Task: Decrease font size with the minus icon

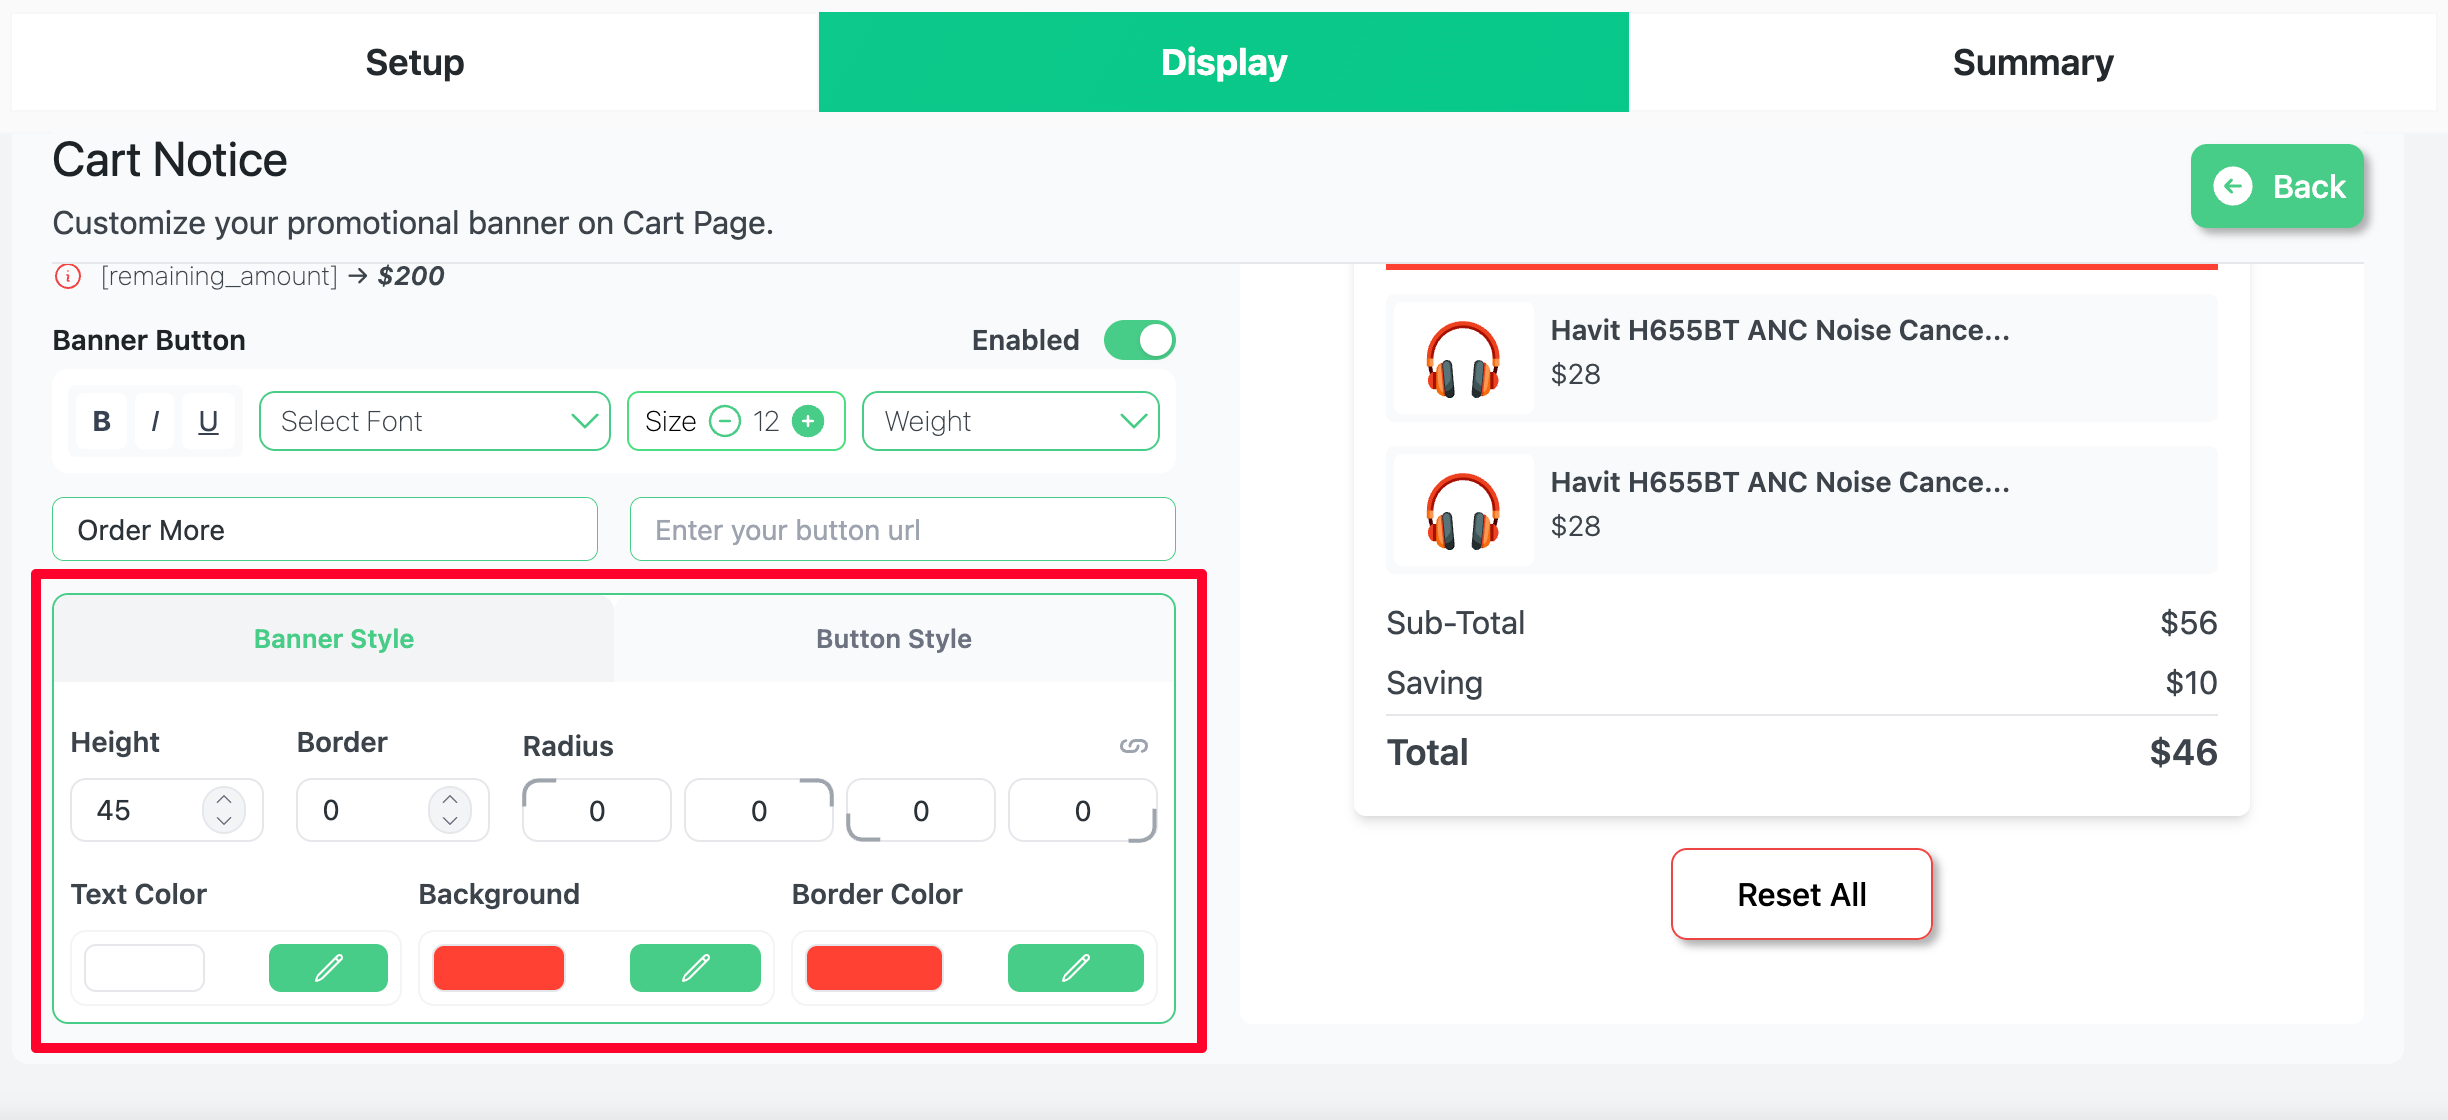Action: [726, 421]
